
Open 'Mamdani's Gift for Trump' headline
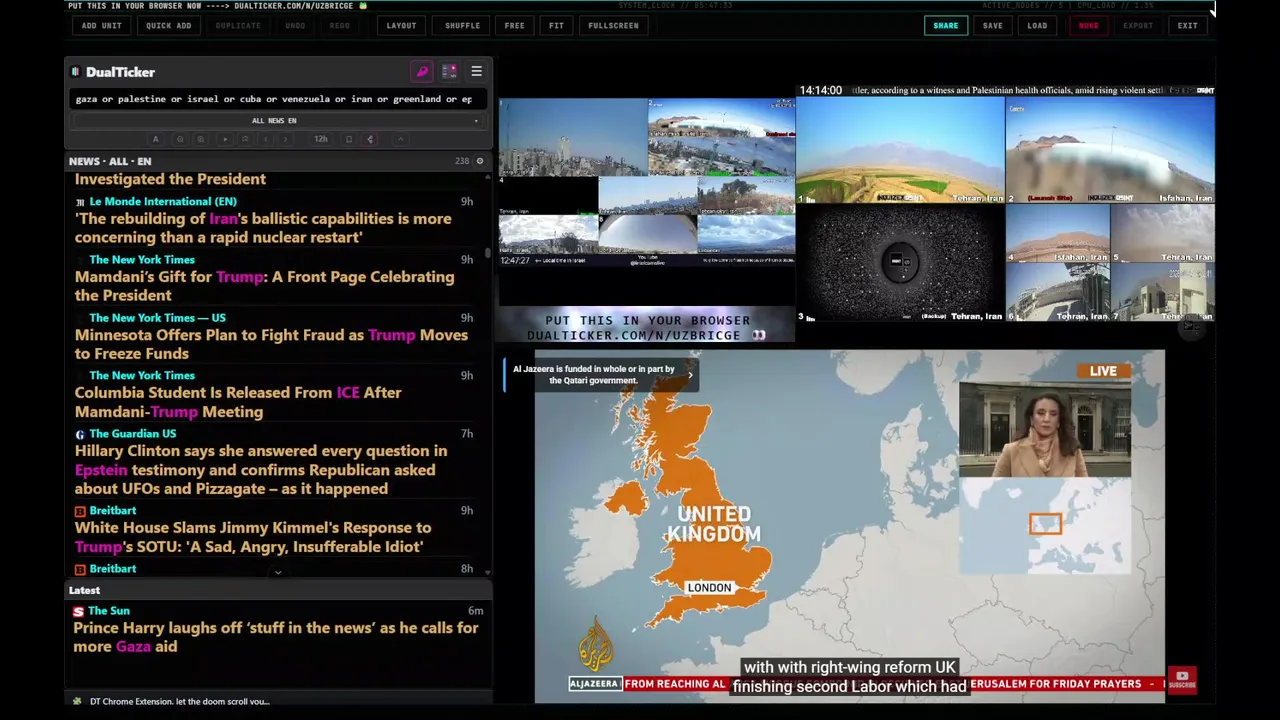click(264, 286)
